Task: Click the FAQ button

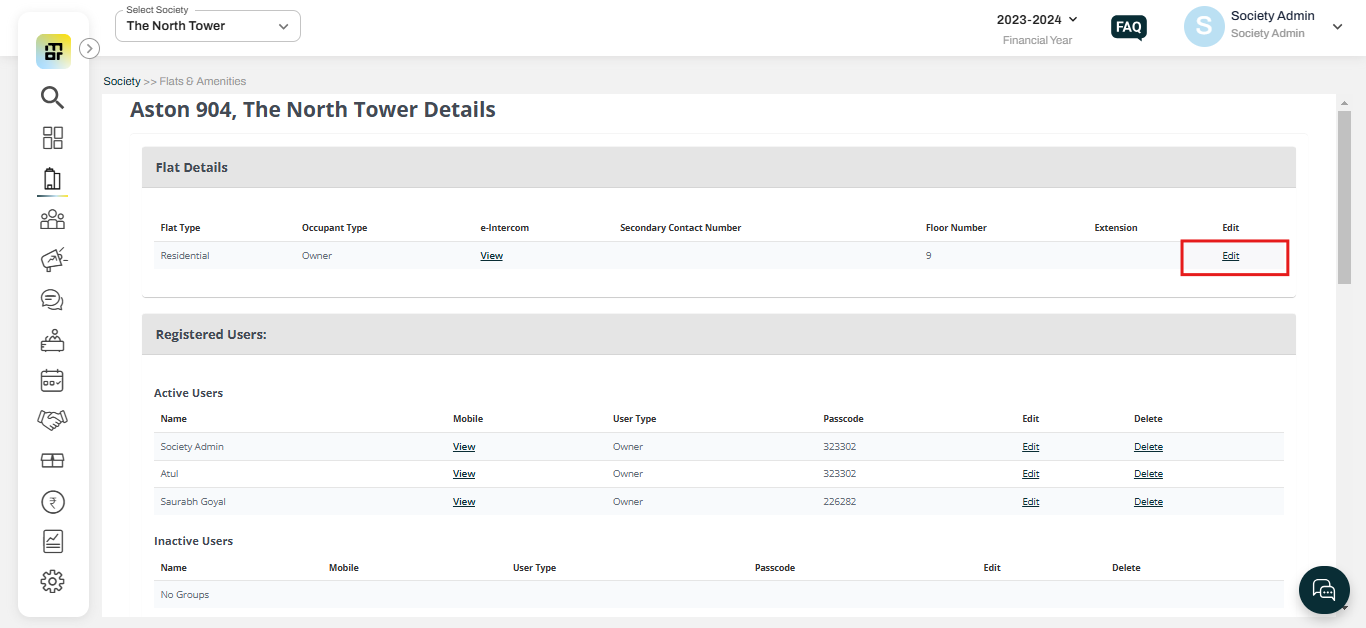Action: click(1129, 27)
